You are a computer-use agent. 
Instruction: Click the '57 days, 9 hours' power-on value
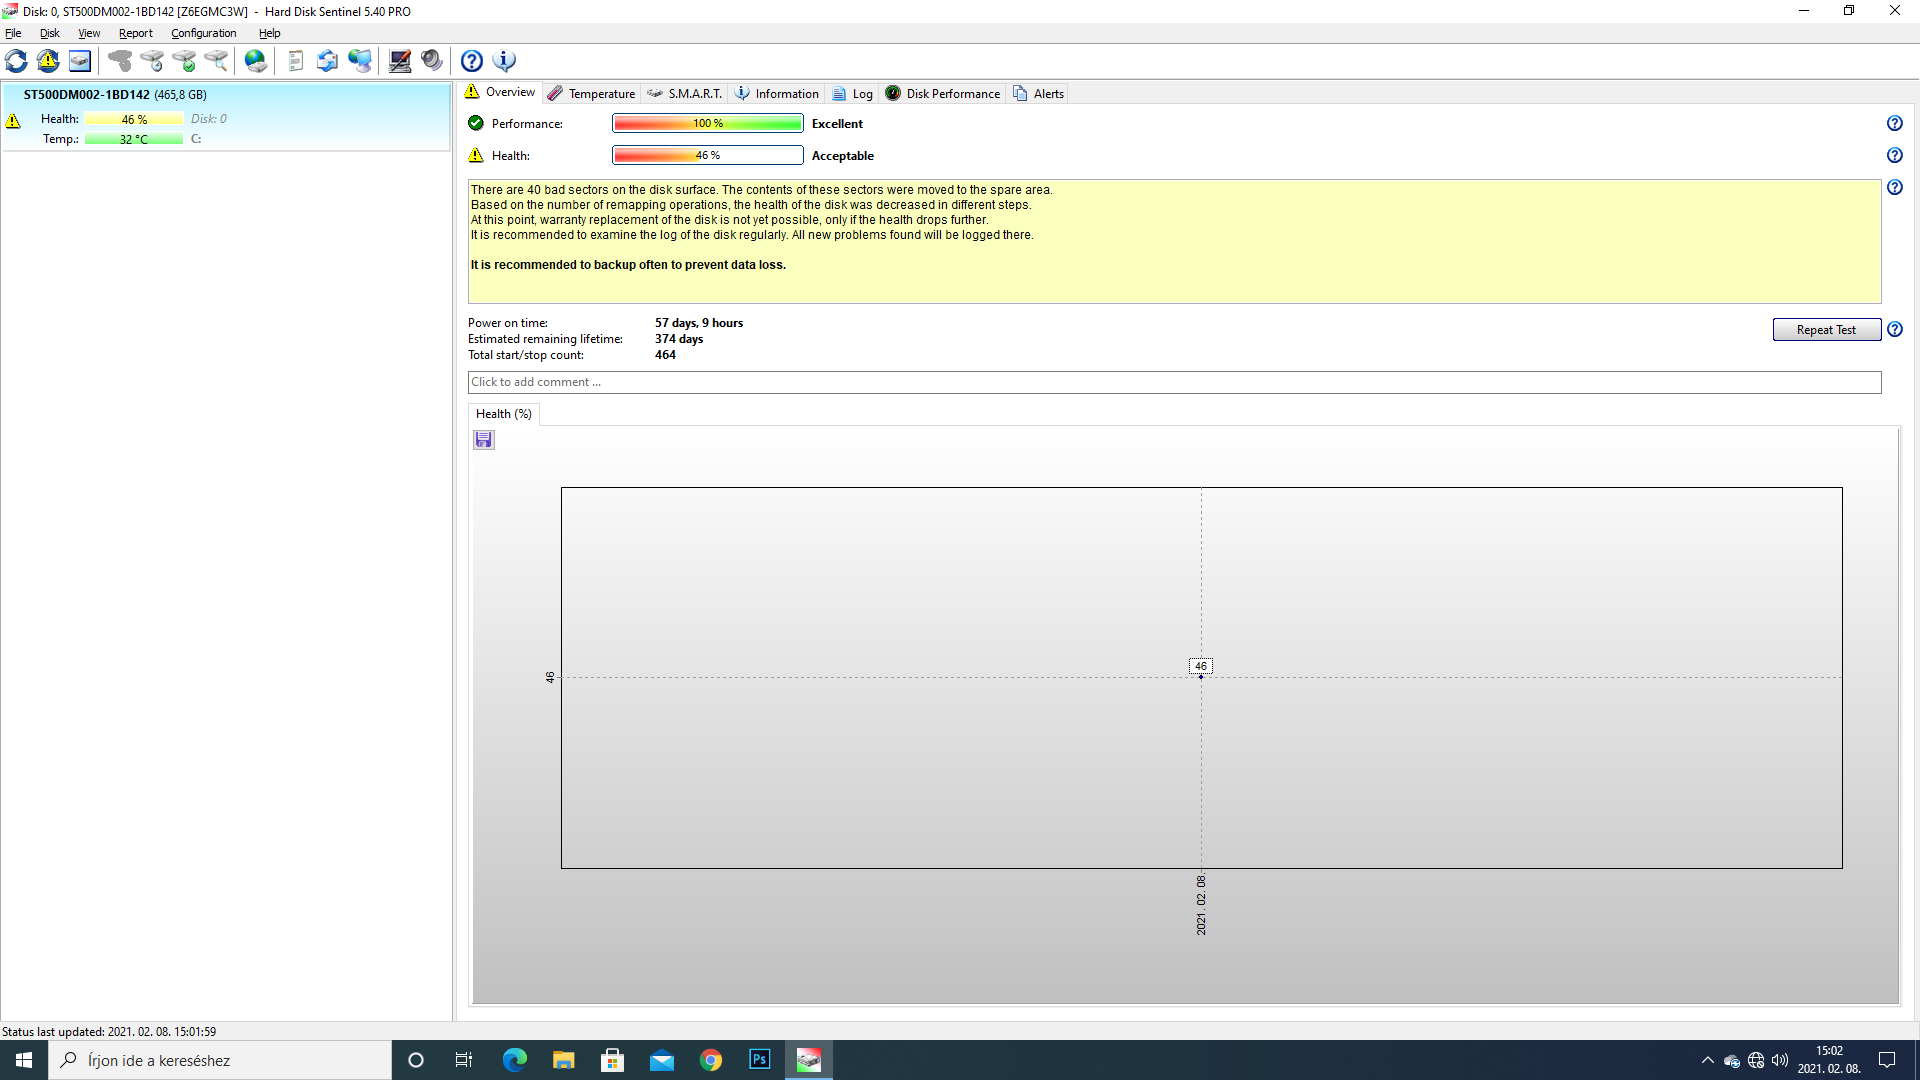point(699,323)
